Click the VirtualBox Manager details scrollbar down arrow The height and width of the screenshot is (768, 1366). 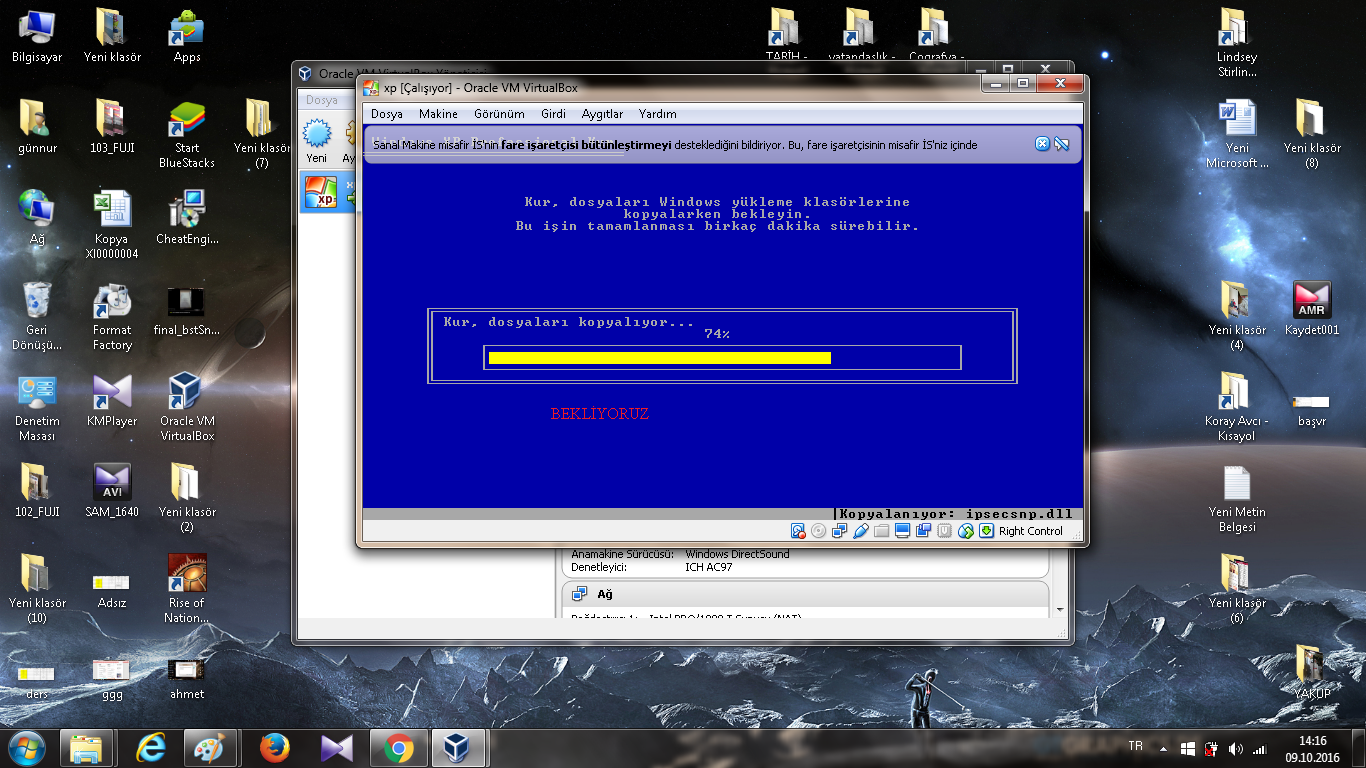[x=1060, y=610]
